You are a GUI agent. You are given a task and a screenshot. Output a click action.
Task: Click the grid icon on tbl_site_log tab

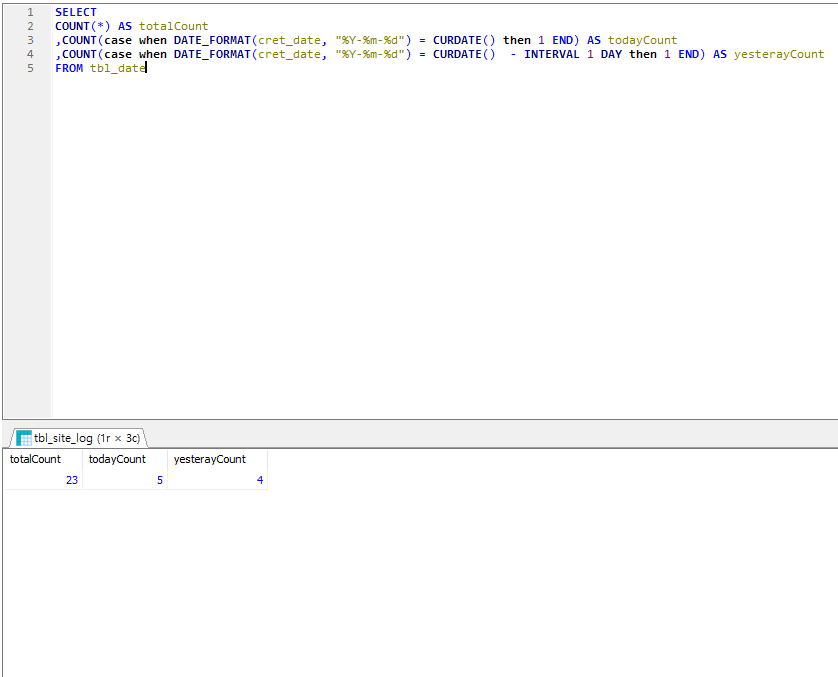pos(24,438)
